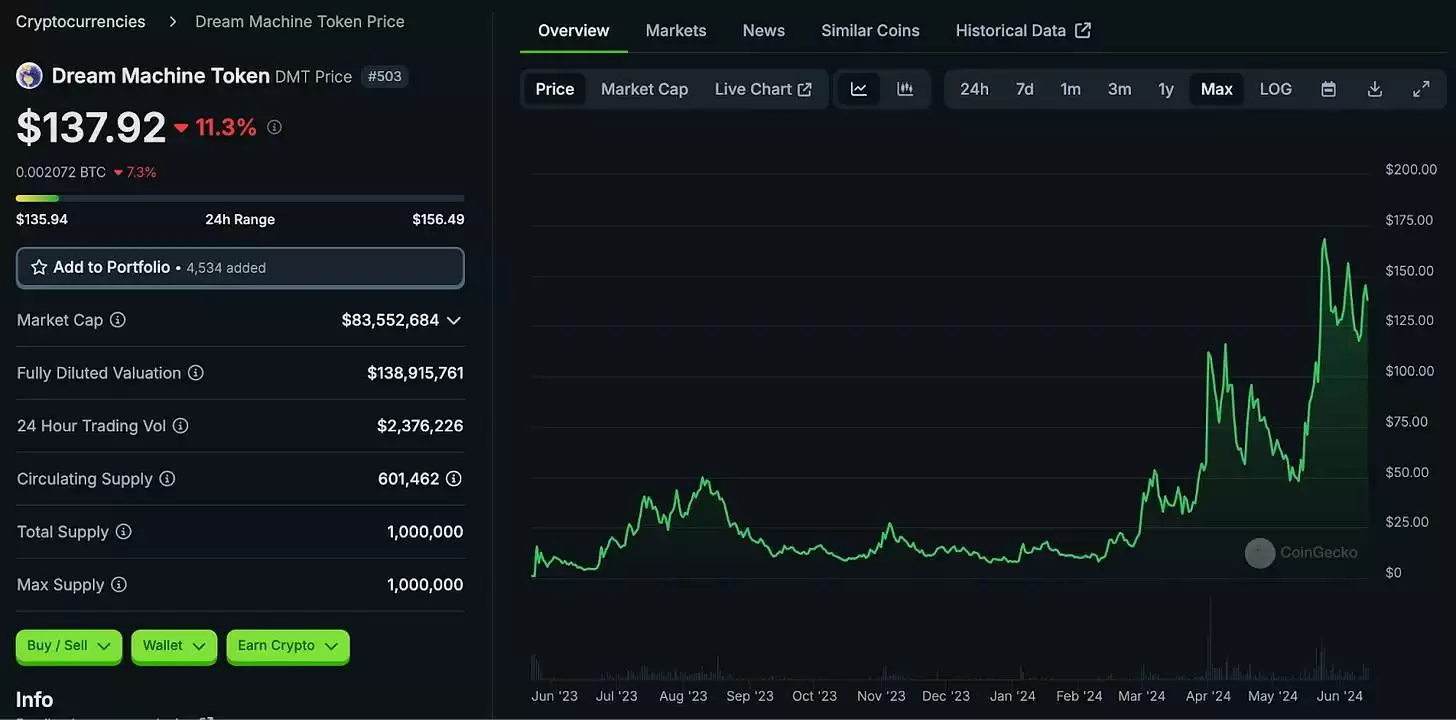Click the info icon beside Fully Diluted Valuation
Image resolution: width=1456 pixels, height=720 pixels.
click(x=196, y=373)
